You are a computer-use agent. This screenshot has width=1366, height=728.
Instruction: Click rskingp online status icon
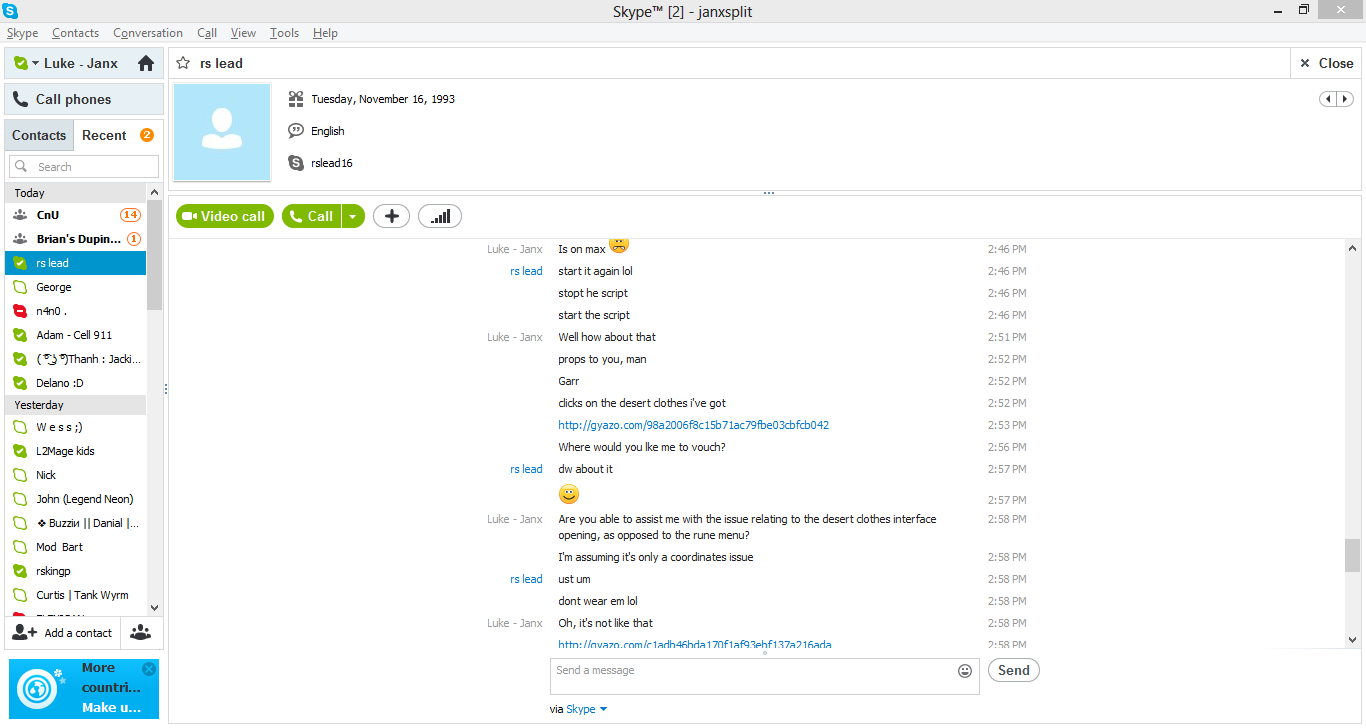tap(20, 571)
